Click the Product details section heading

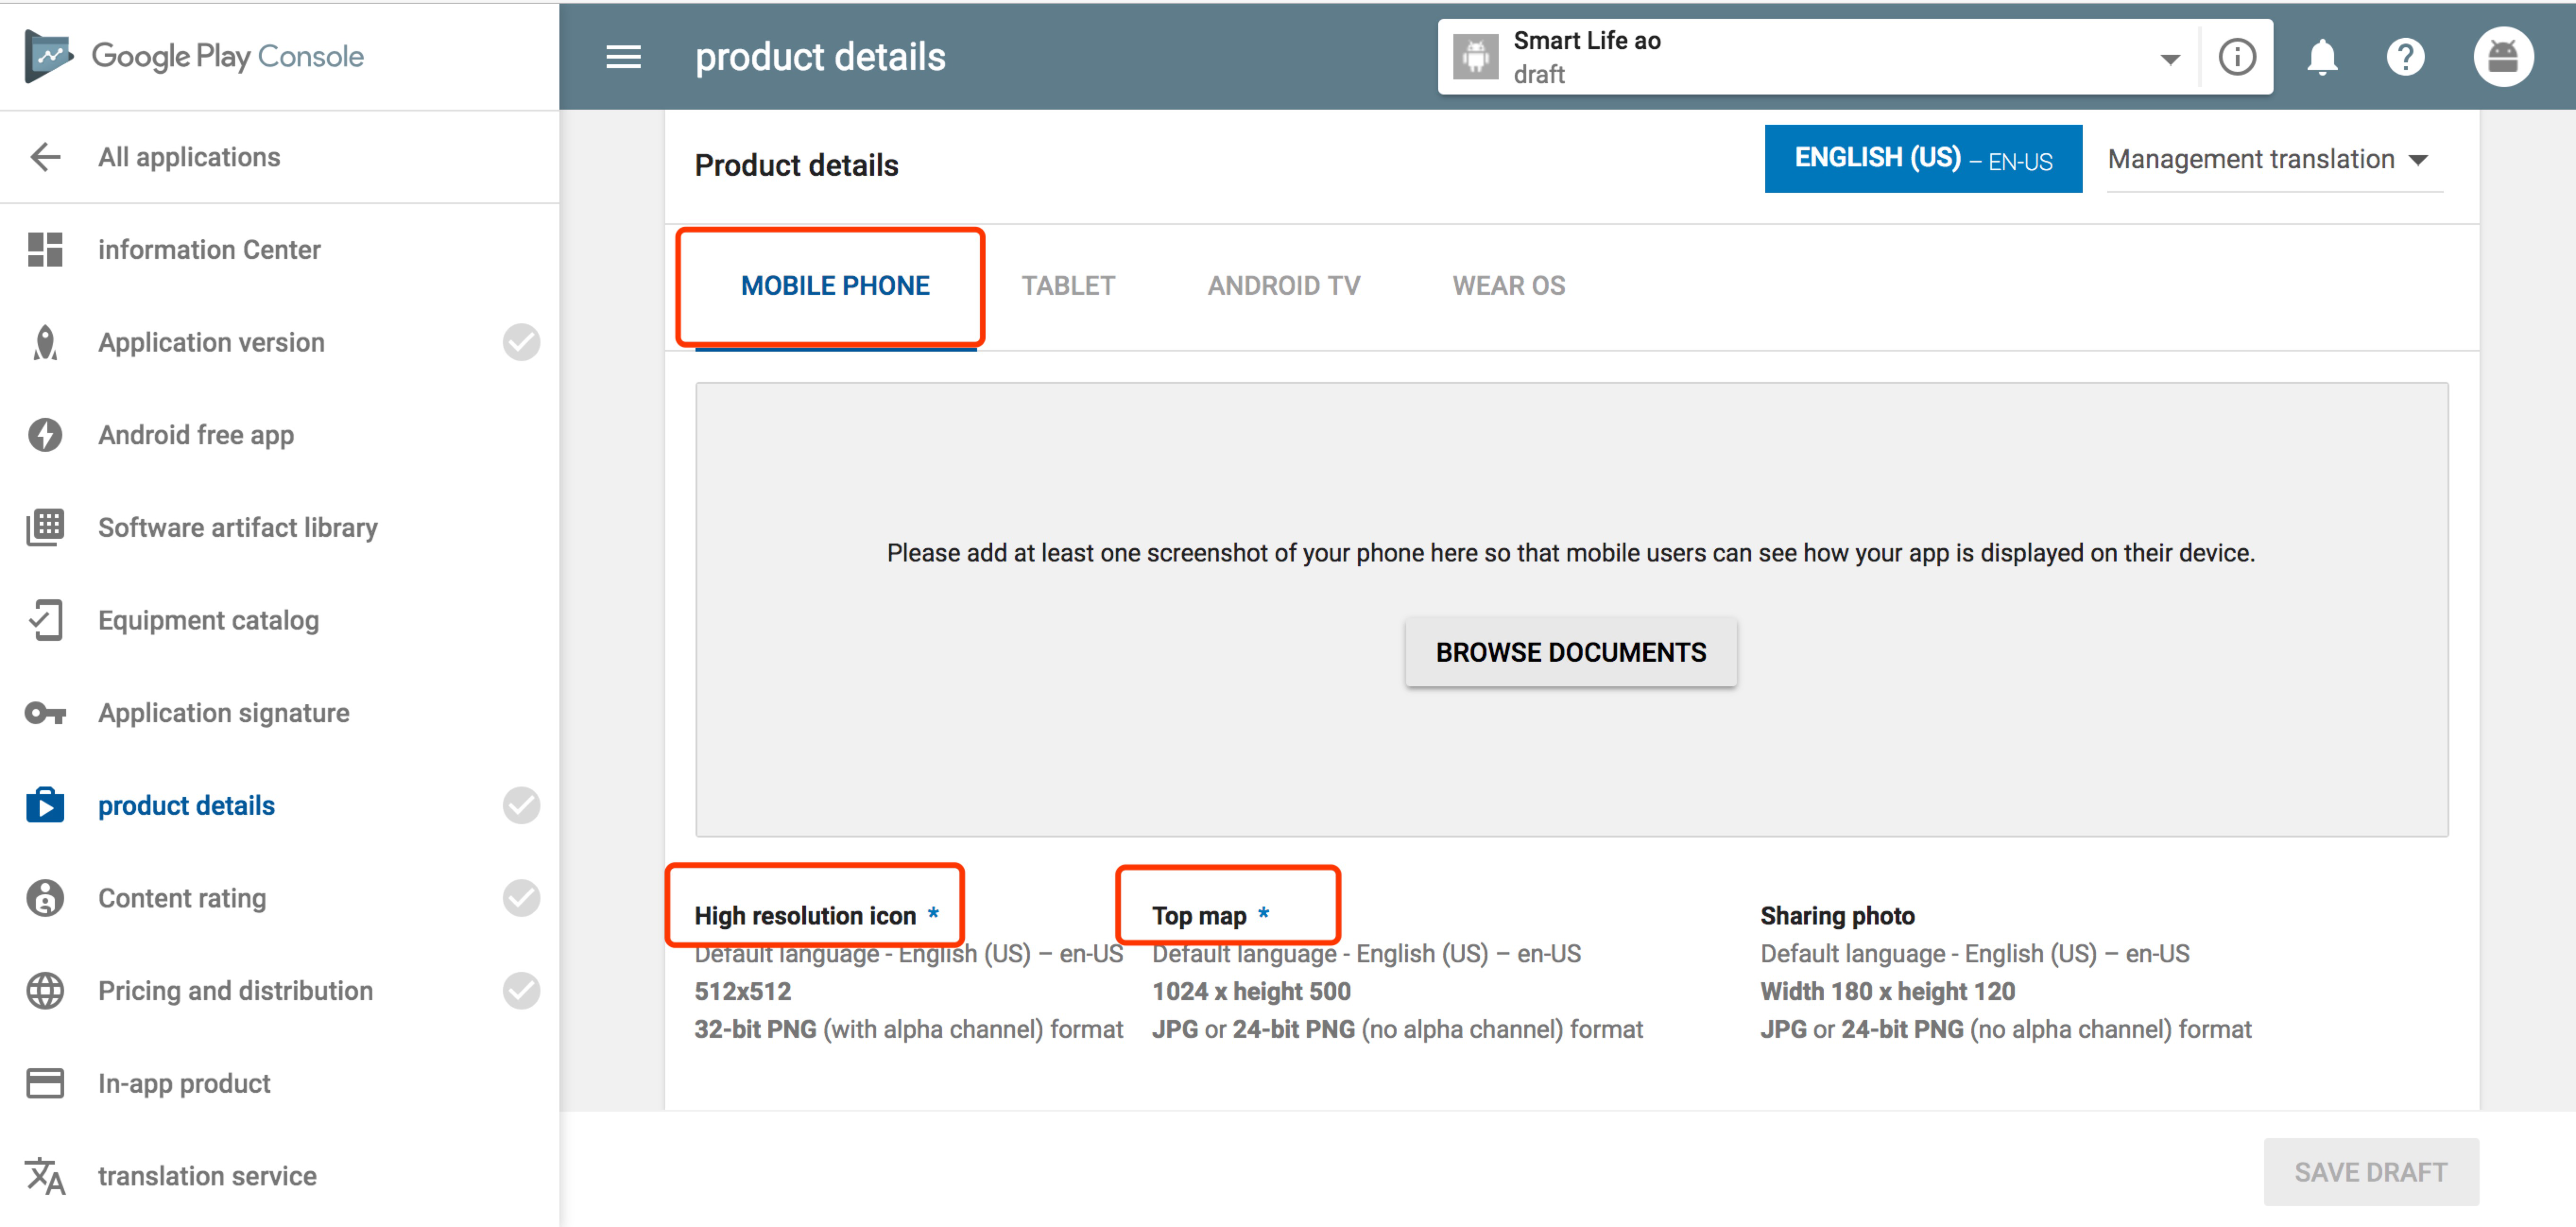tap(796, 165)
